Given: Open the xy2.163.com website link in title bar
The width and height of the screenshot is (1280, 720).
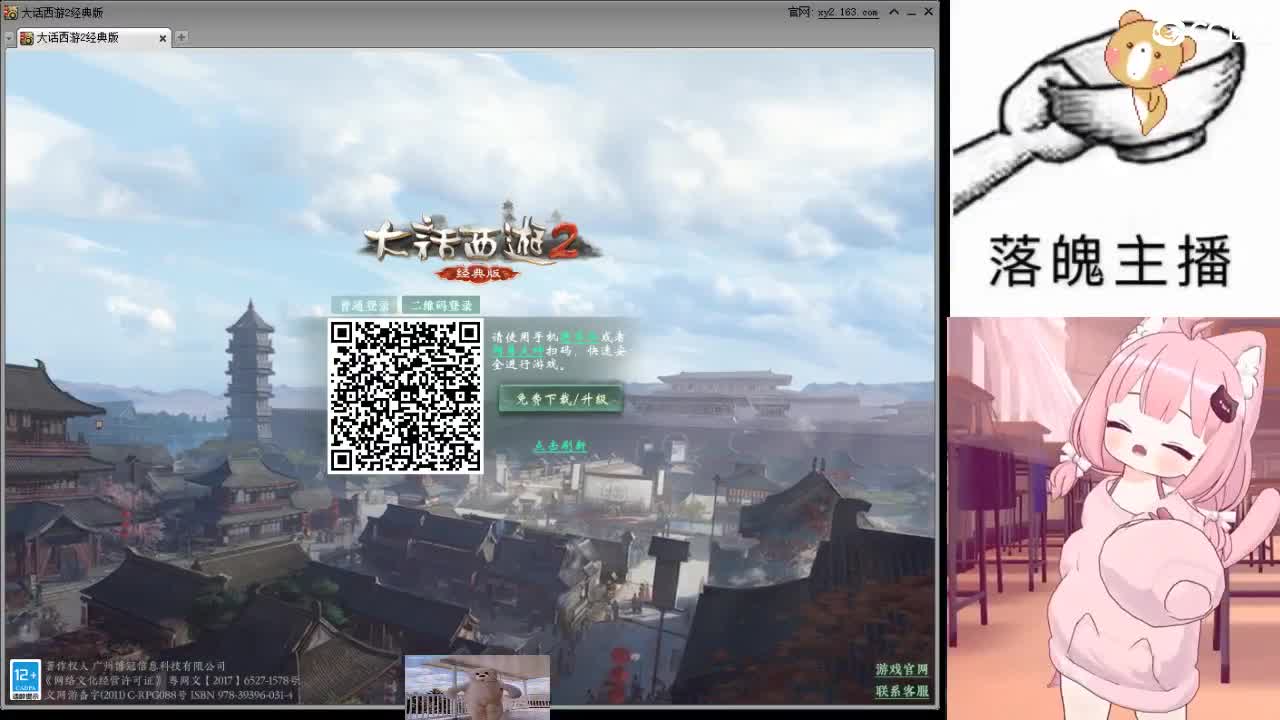Looking at the screenshot, I should pyautogui.click(x=848, y=12).
